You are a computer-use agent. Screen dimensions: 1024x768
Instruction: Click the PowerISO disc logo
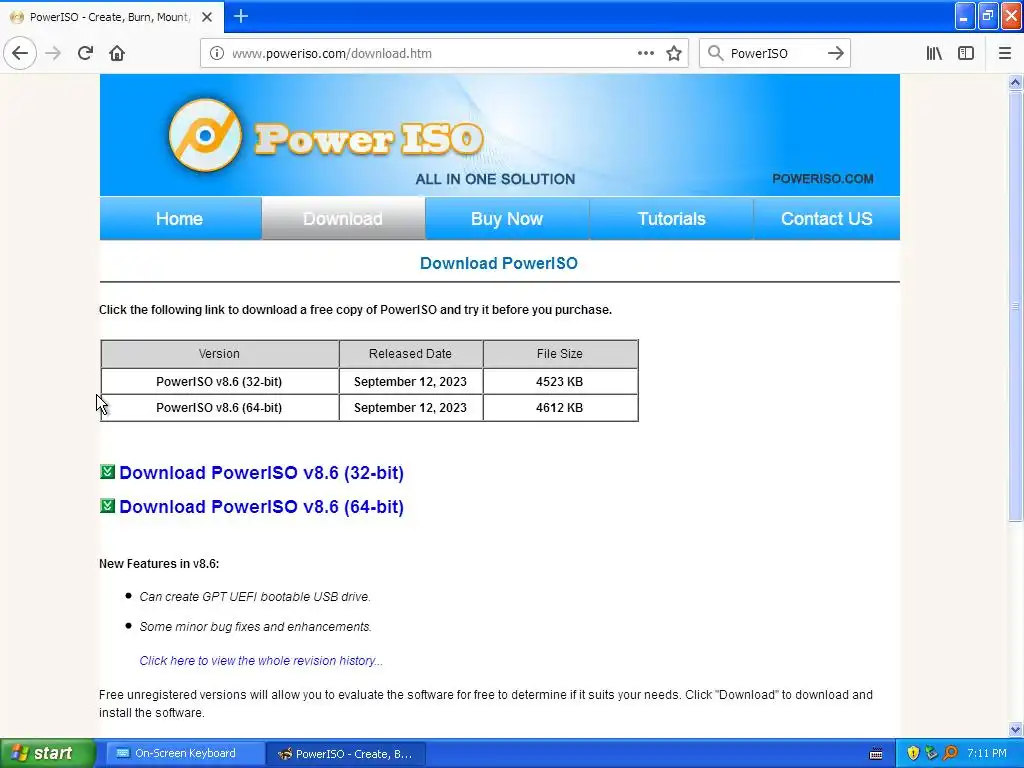[205, 135]
